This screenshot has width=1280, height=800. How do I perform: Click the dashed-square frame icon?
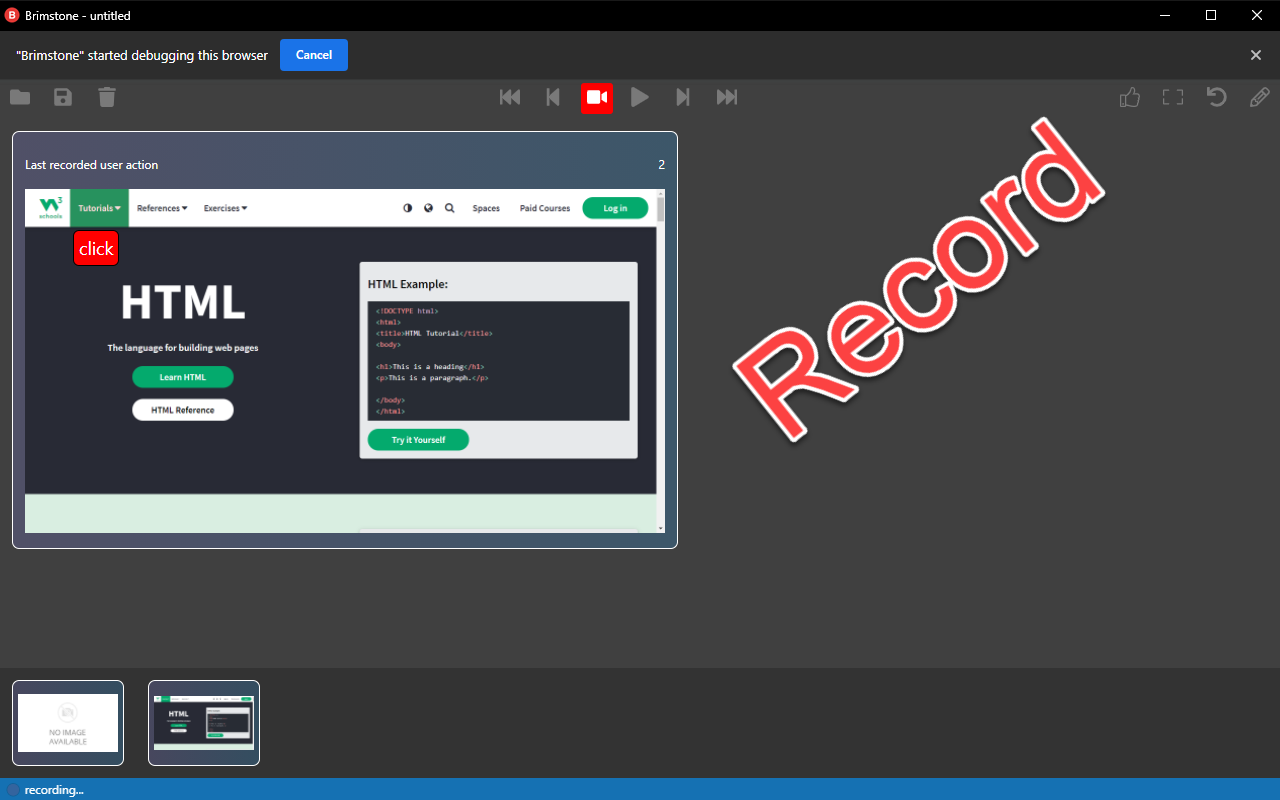coord(1173,97)
